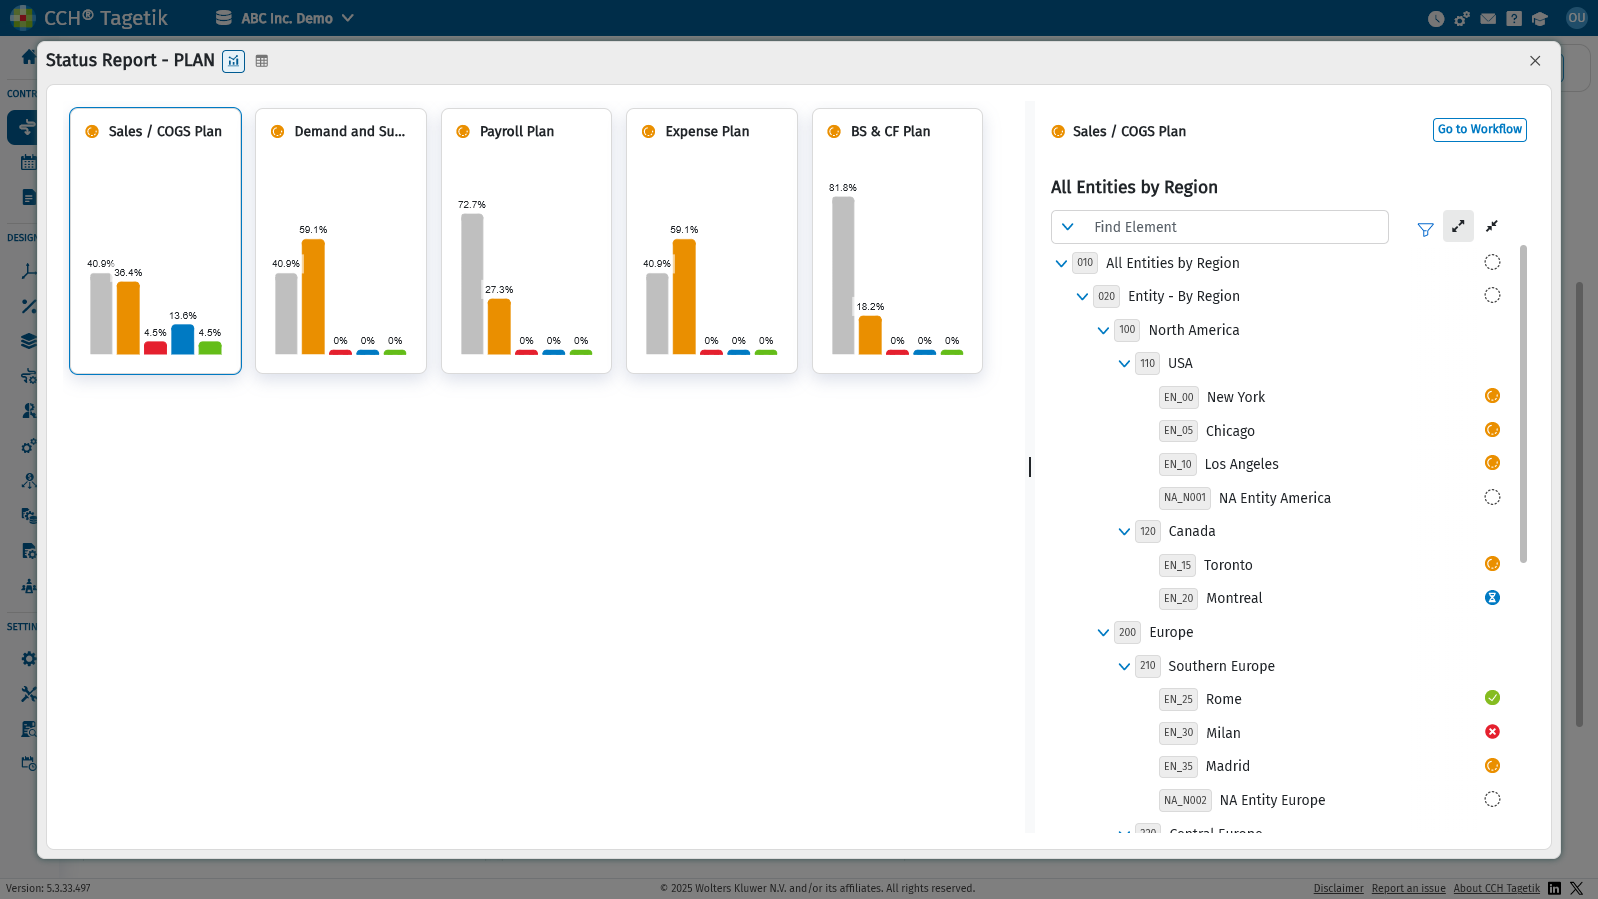The height and width of the screenshot is (899, 1598).
Task: Open the graduation cap learning icon
Action: [x=1540, y=18]
